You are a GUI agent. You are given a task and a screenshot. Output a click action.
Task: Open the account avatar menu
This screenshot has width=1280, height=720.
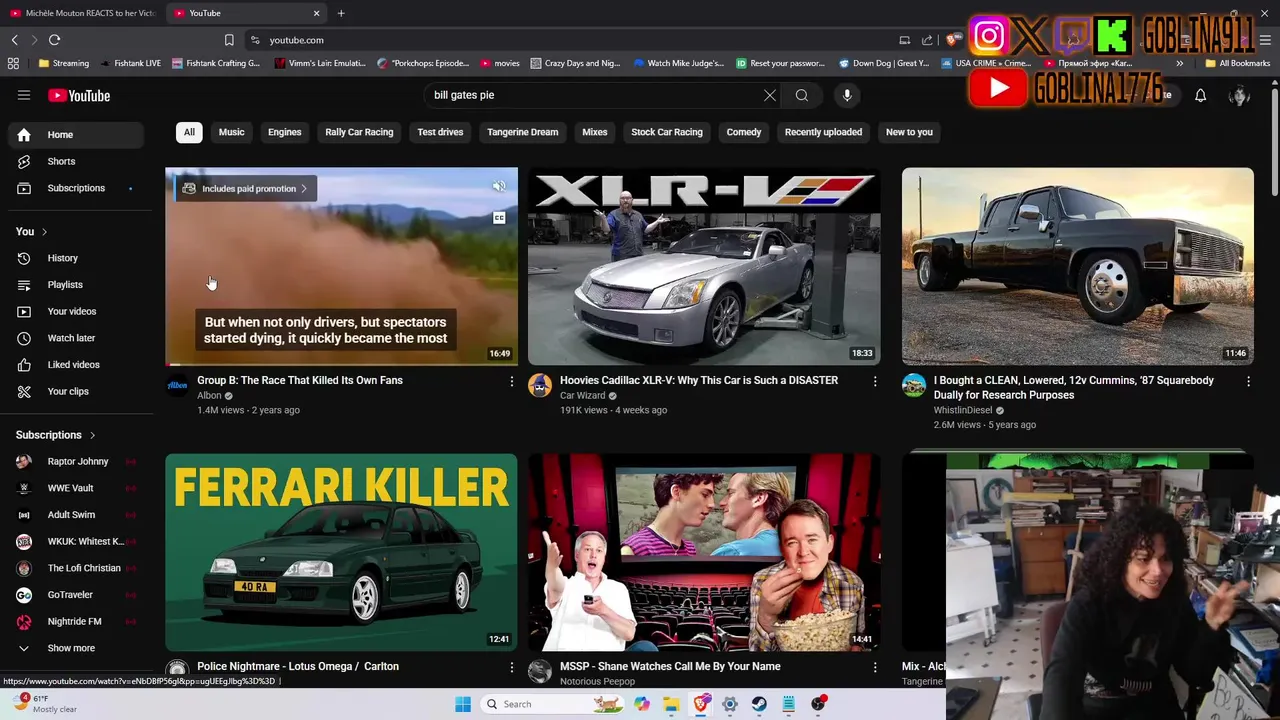(1239, 95)
